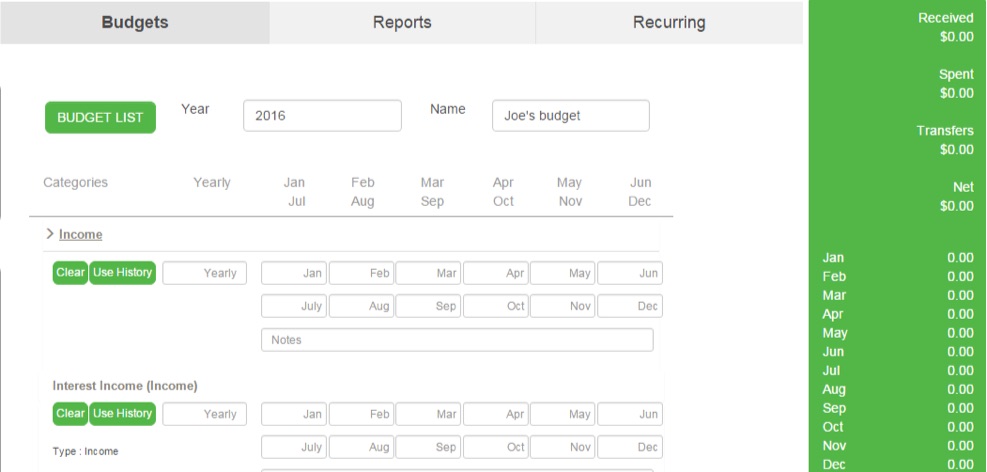Click the Spent total in green panel
The width and height of the screenshot is (987, 472).
956,84
